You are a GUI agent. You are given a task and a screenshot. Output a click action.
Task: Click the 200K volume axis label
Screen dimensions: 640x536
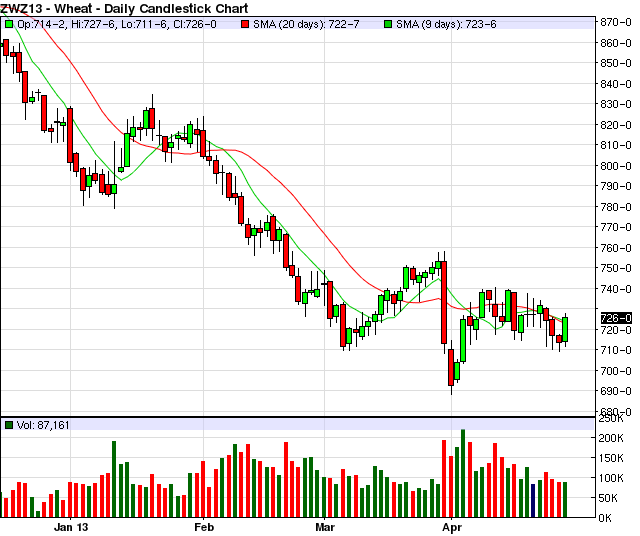(x=611, y=438)
